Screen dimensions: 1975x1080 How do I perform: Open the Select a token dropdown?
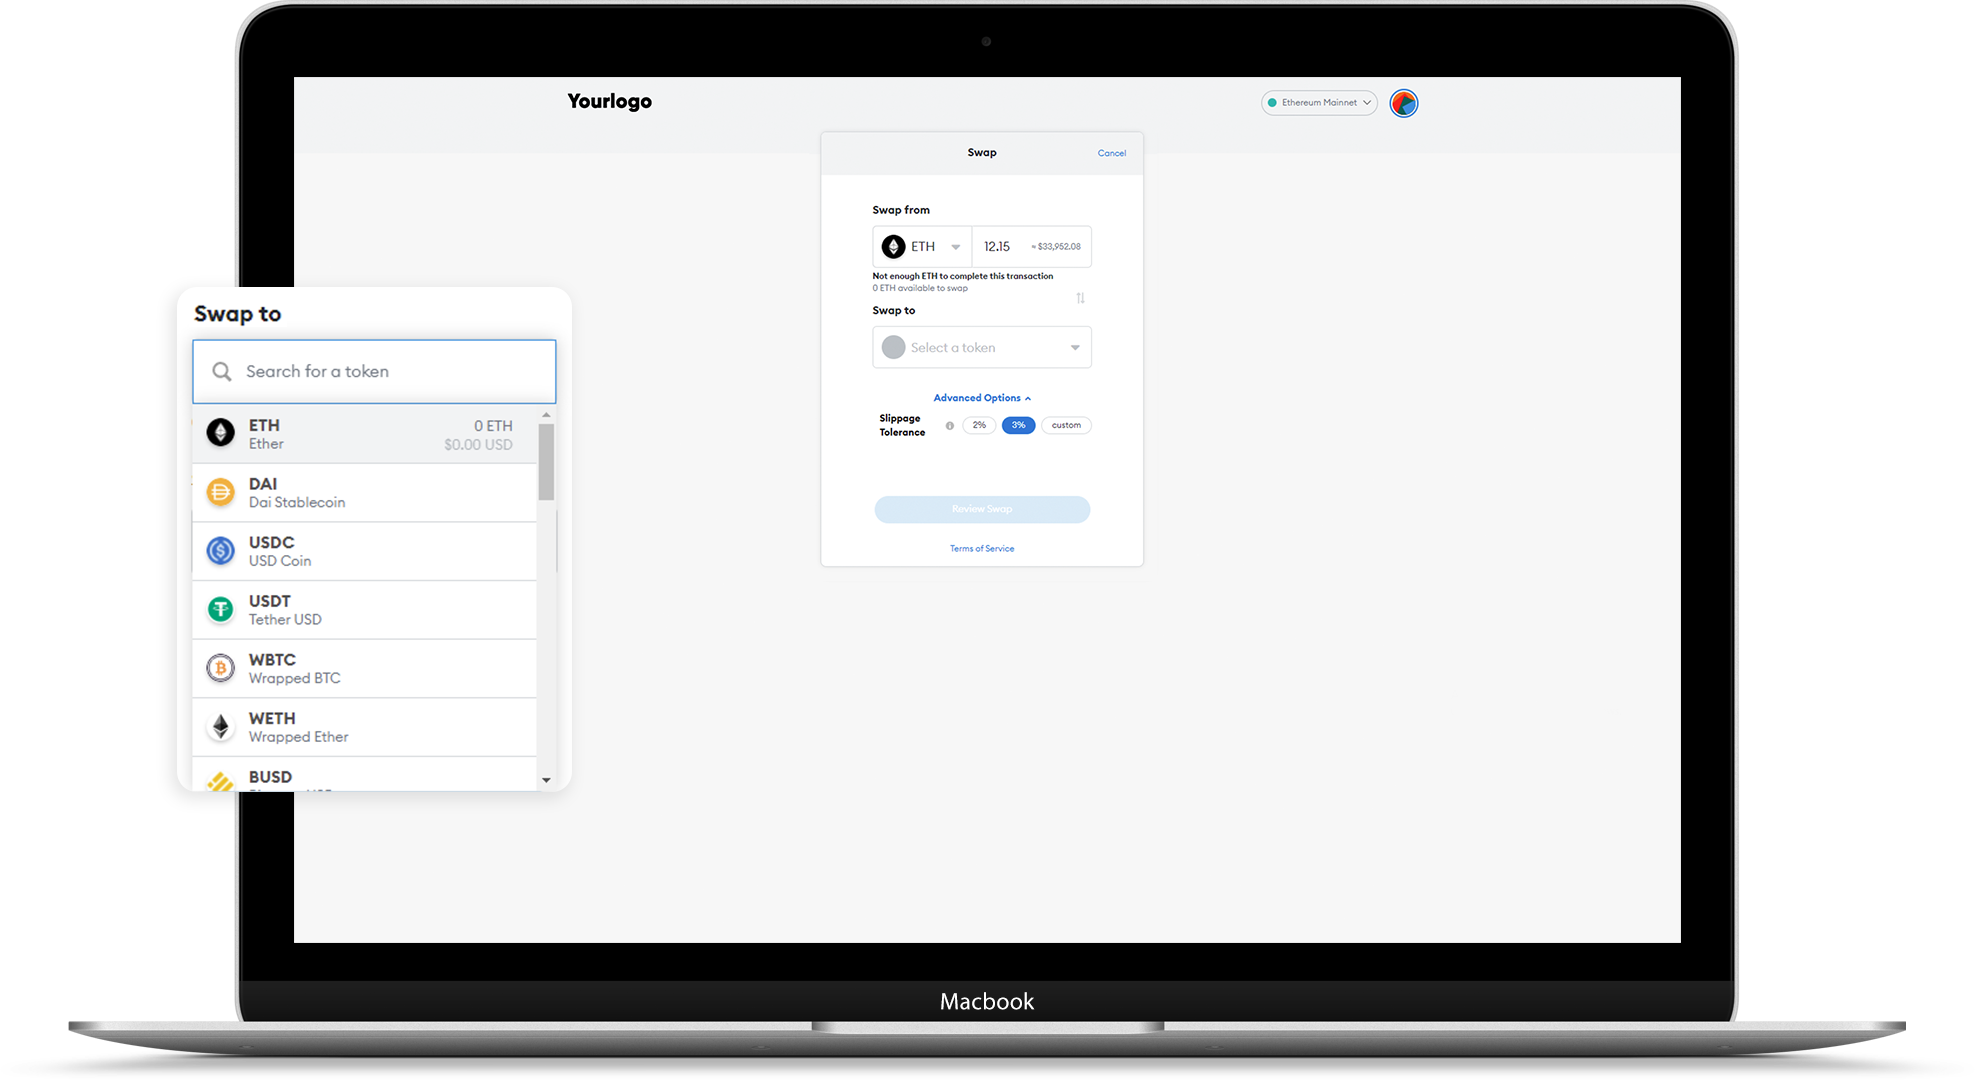point(982,347)
